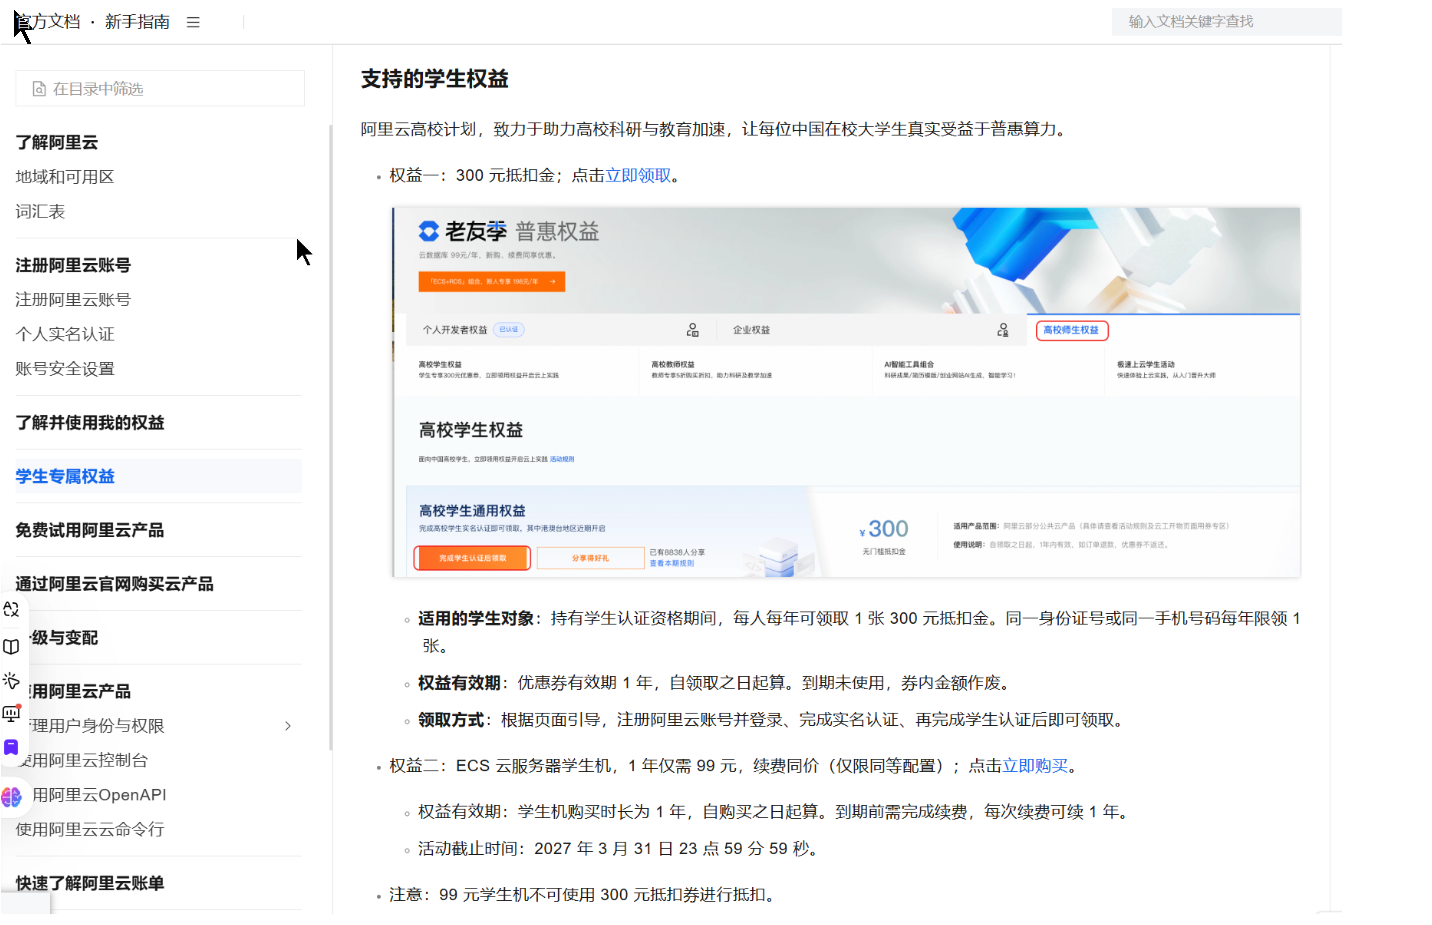
Task: Click the cursor-click icon in floating toolbar
Action: (x=11, y=680)
